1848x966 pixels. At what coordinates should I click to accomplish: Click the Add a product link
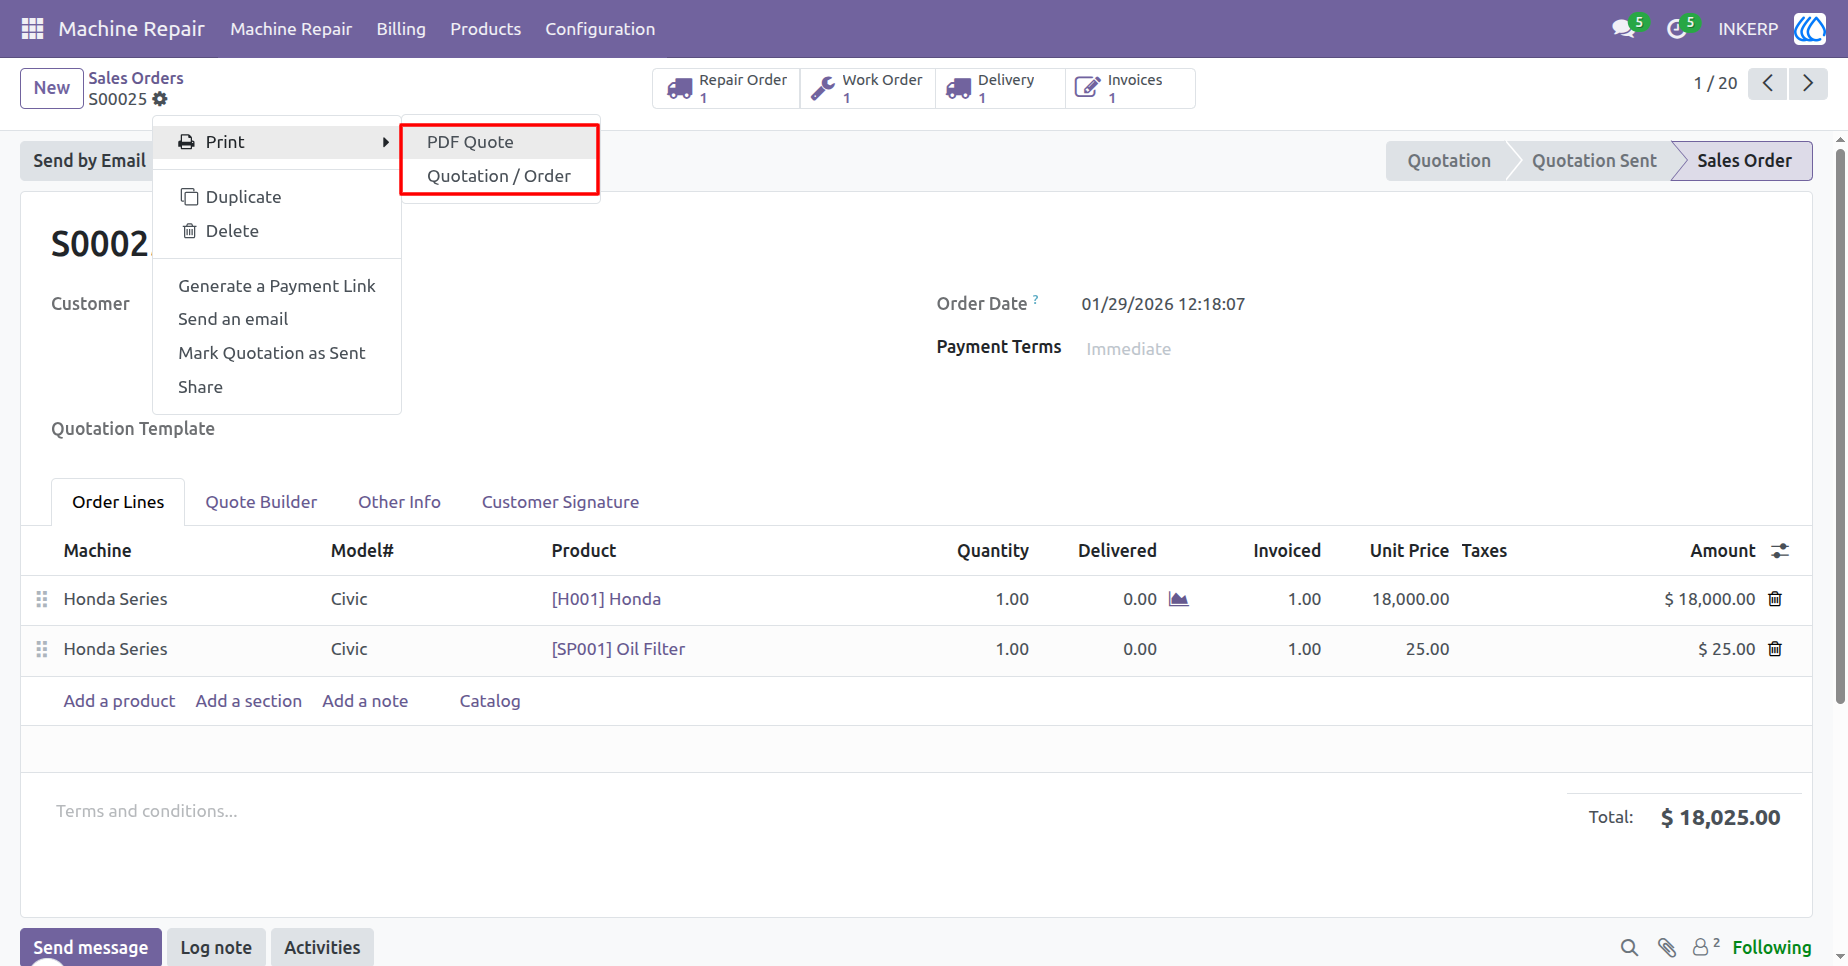click(x=119, y=701)
